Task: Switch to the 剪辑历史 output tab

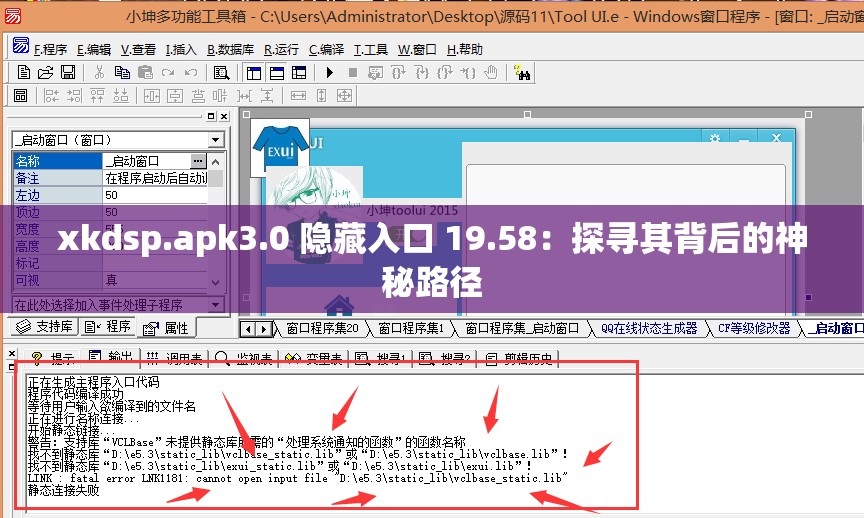Action: pos(519,358)
